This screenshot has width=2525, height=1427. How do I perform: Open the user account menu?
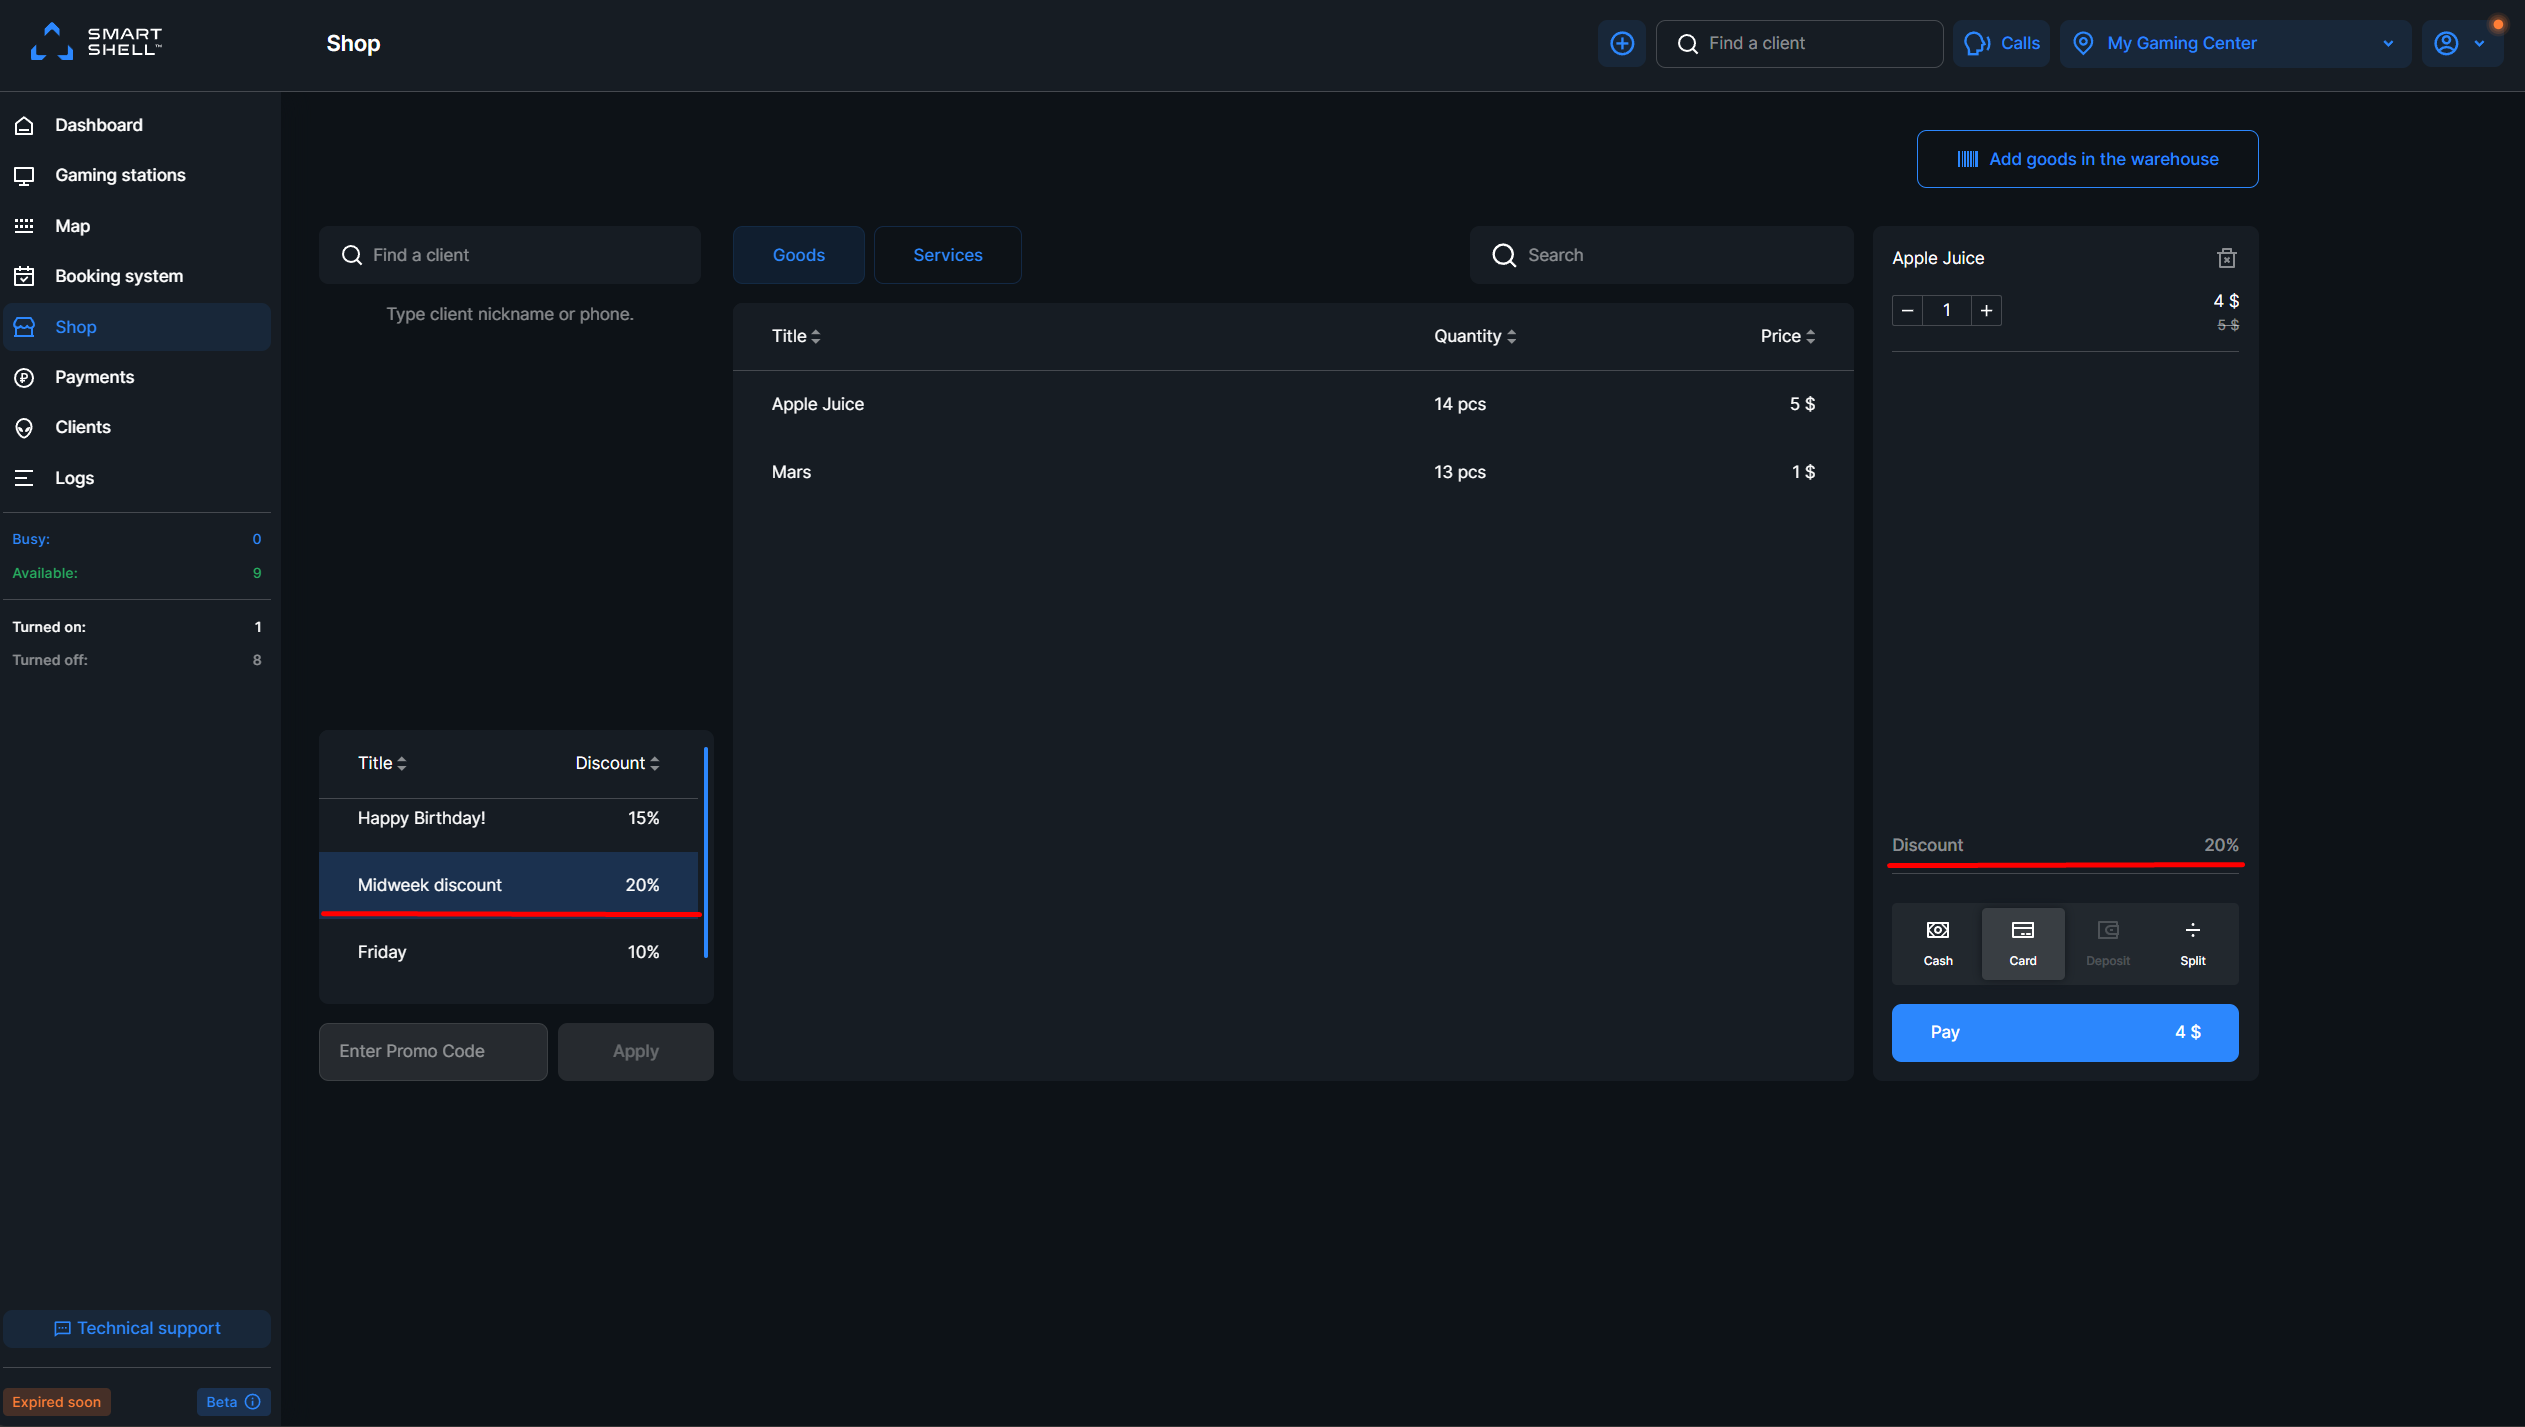pos(2459,43)
